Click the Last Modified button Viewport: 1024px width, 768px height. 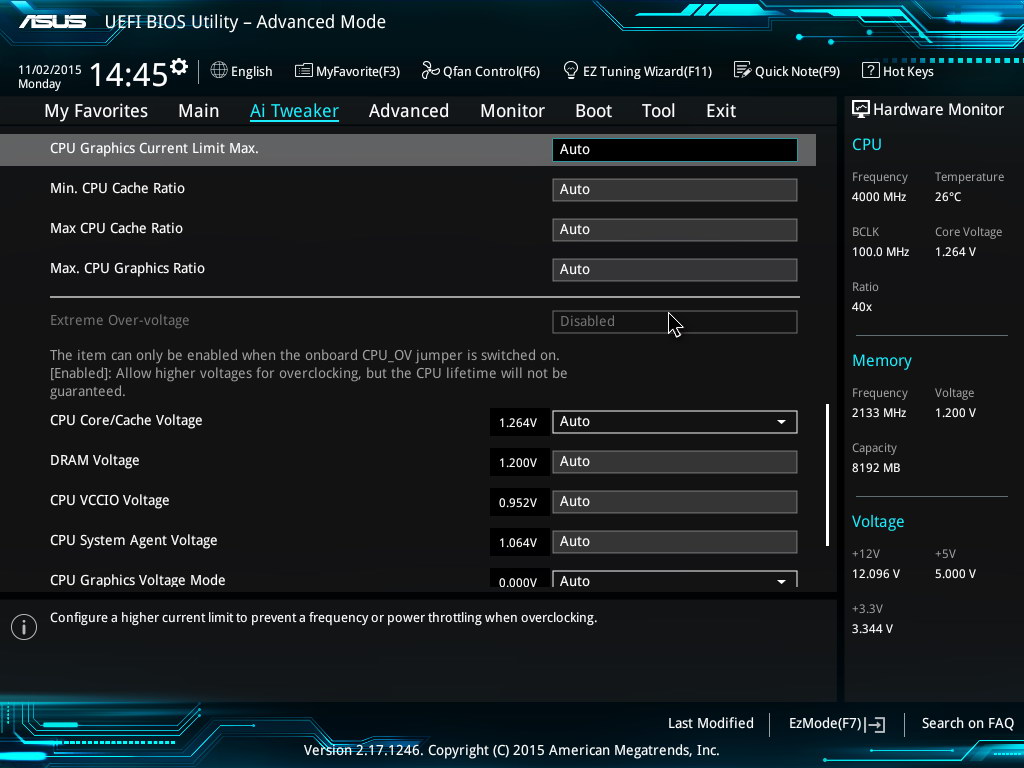(x=710, y=724)
